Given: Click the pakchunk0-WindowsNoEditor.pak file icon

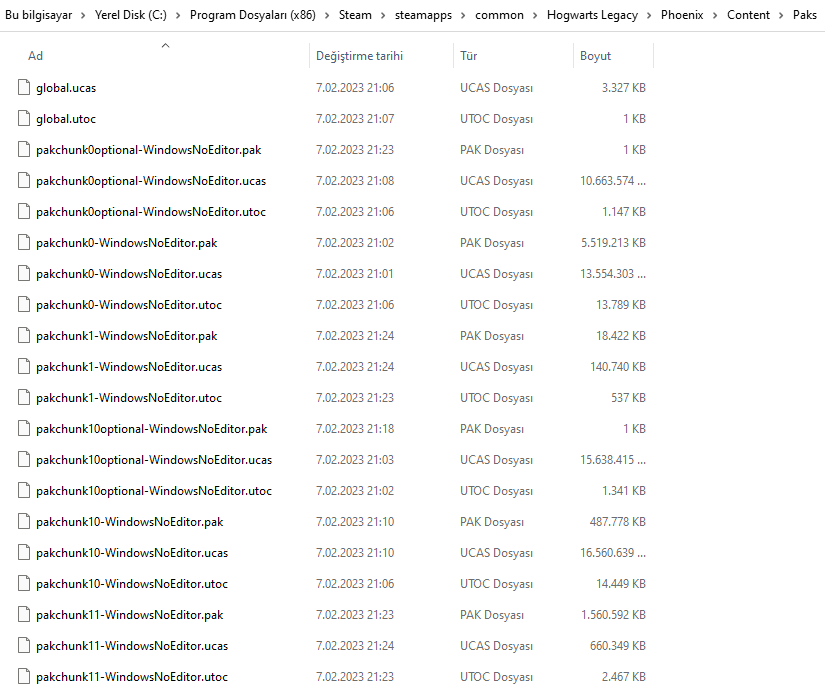Looking at the screenshot, I should tap(24, 243).
